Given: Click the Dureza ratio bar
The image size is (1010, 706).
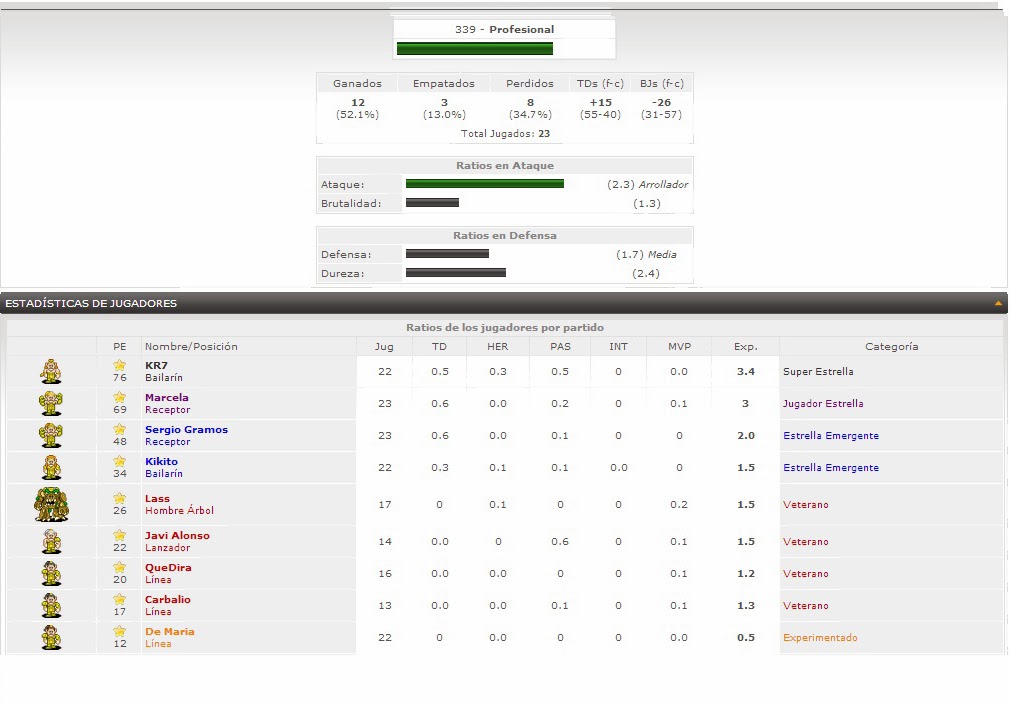Looking at the screenshot, I should (x=455, y=273).
